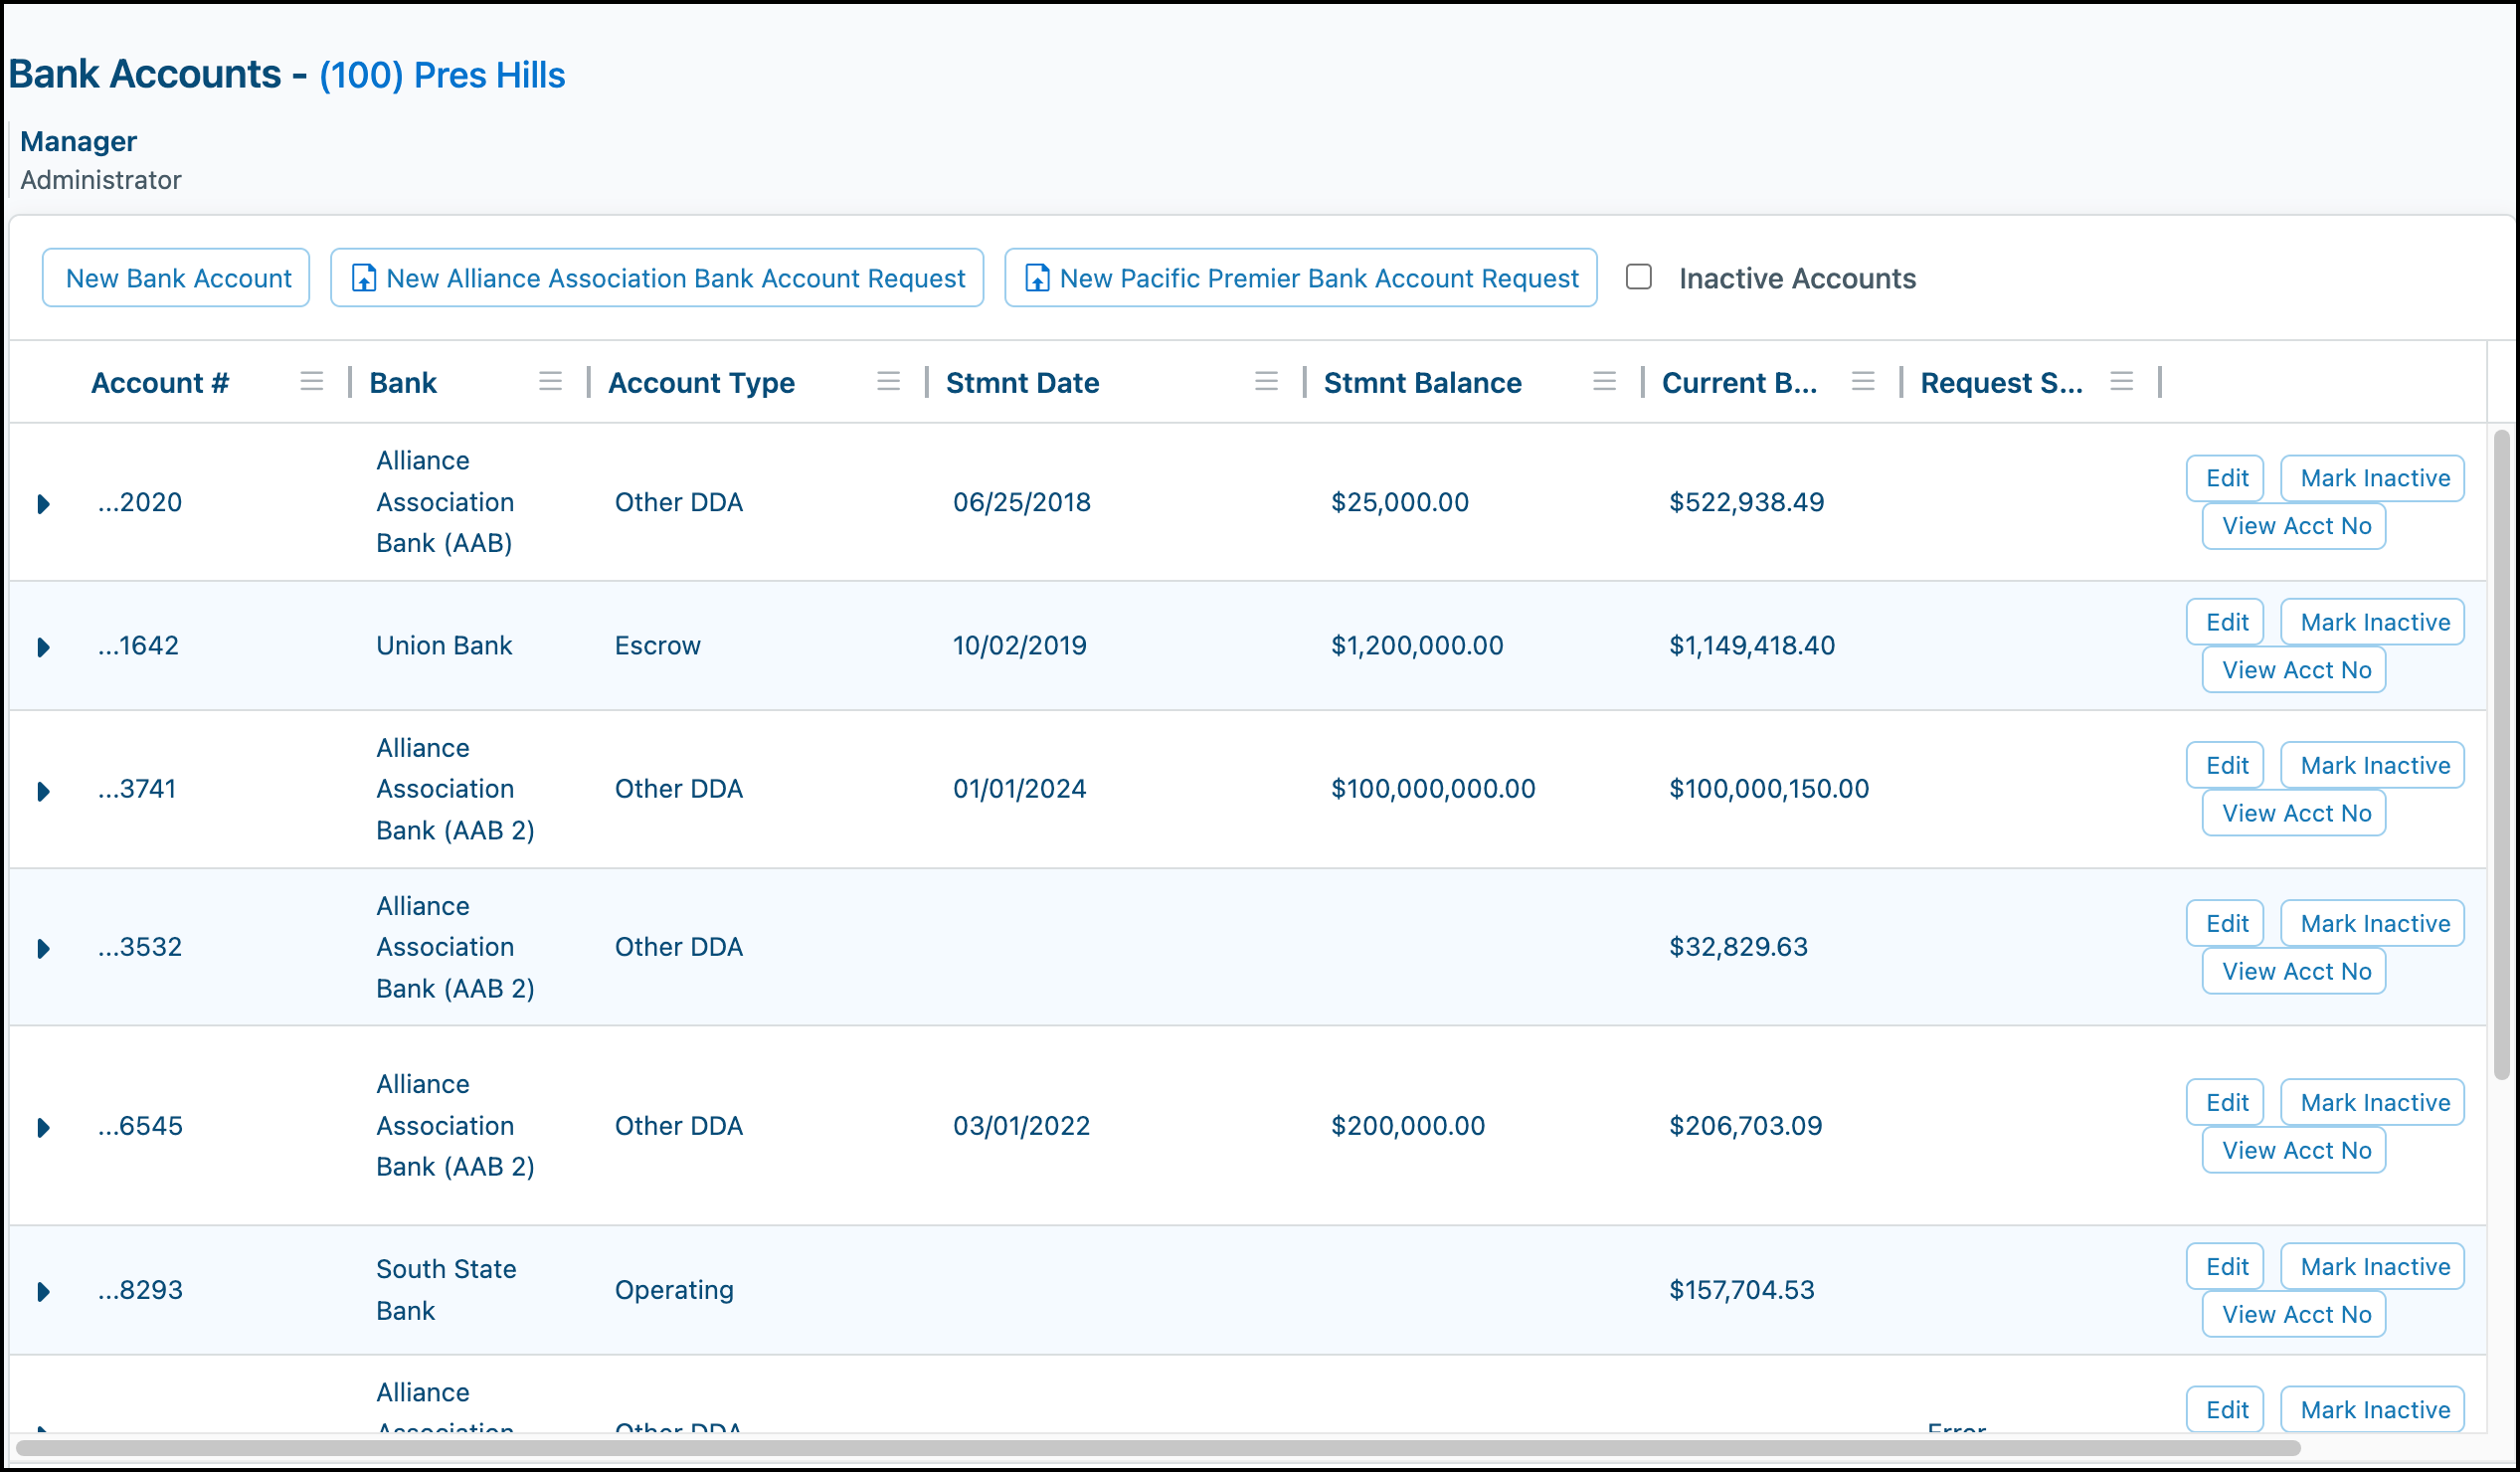View Acct No for account ...8293
Viewport: 2520px width, 1472px height.
coord(2294,1314)
